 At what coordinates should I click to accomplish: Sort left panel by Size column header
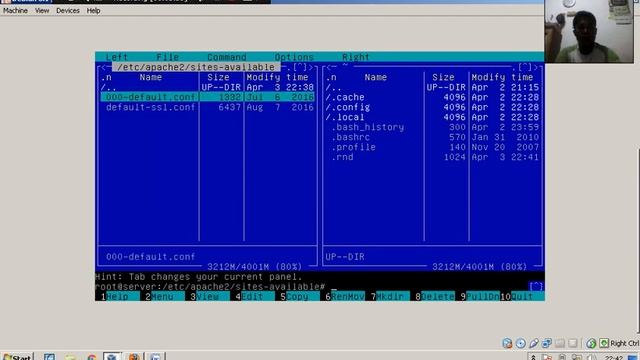click(218, 77)
